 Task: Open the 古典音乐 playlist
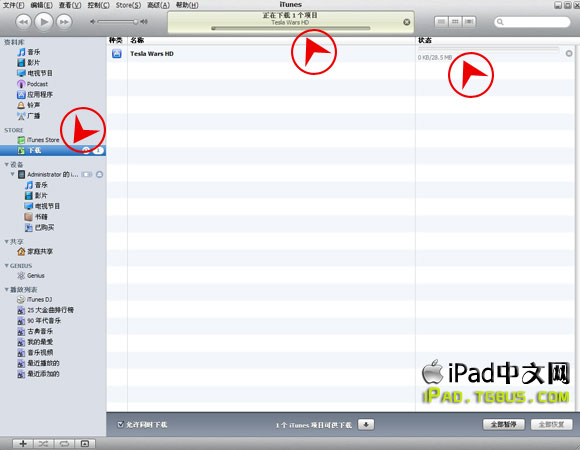click(x=35, y=331)
